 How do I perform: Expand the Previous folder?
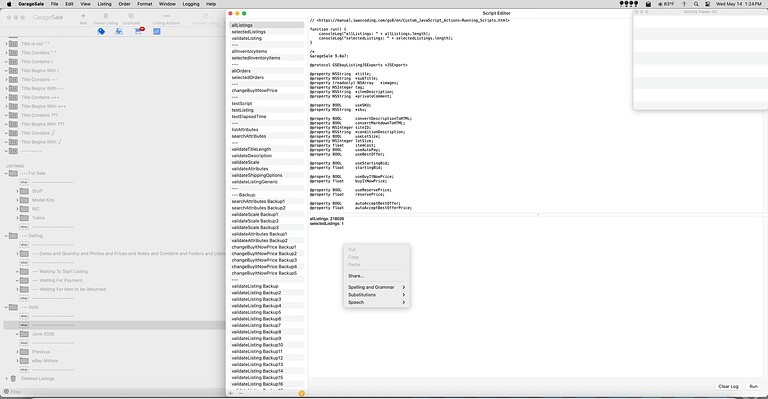17,352
